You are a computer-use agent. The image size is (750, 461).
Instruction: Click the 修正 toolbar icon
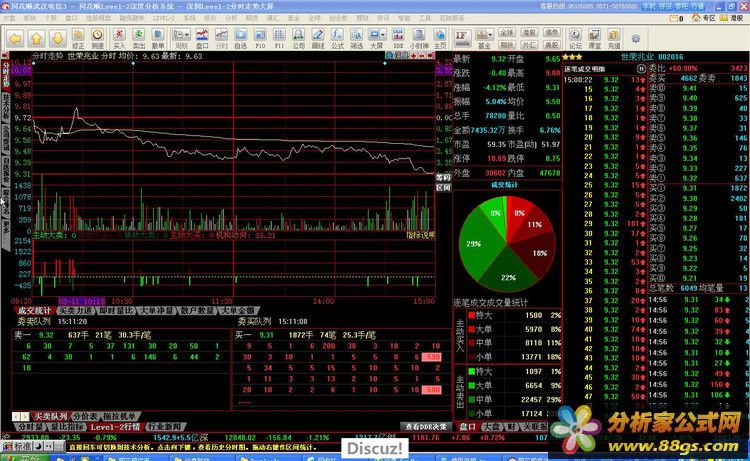tap(78, 38)
